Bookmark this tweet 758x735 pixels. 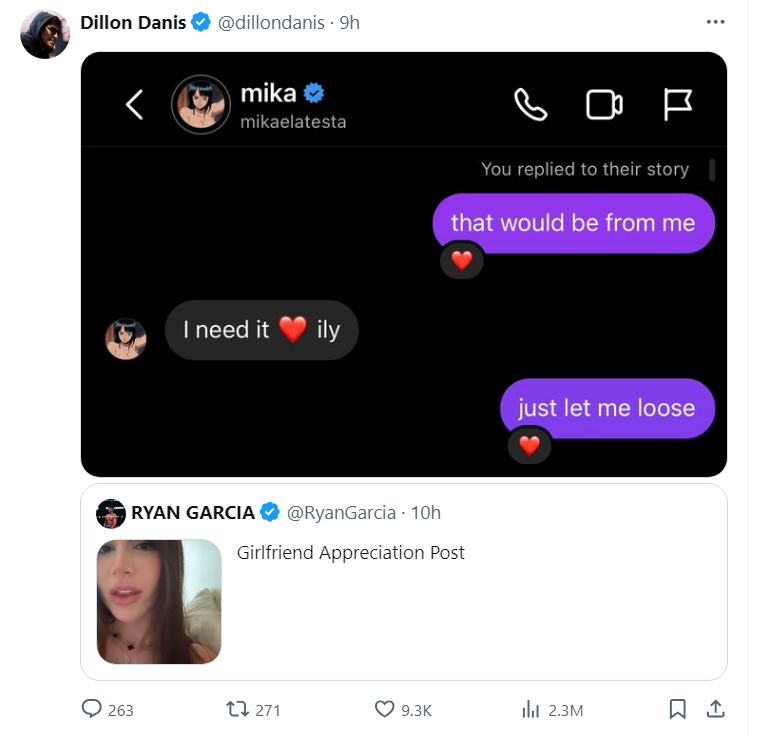pos(677,709)
